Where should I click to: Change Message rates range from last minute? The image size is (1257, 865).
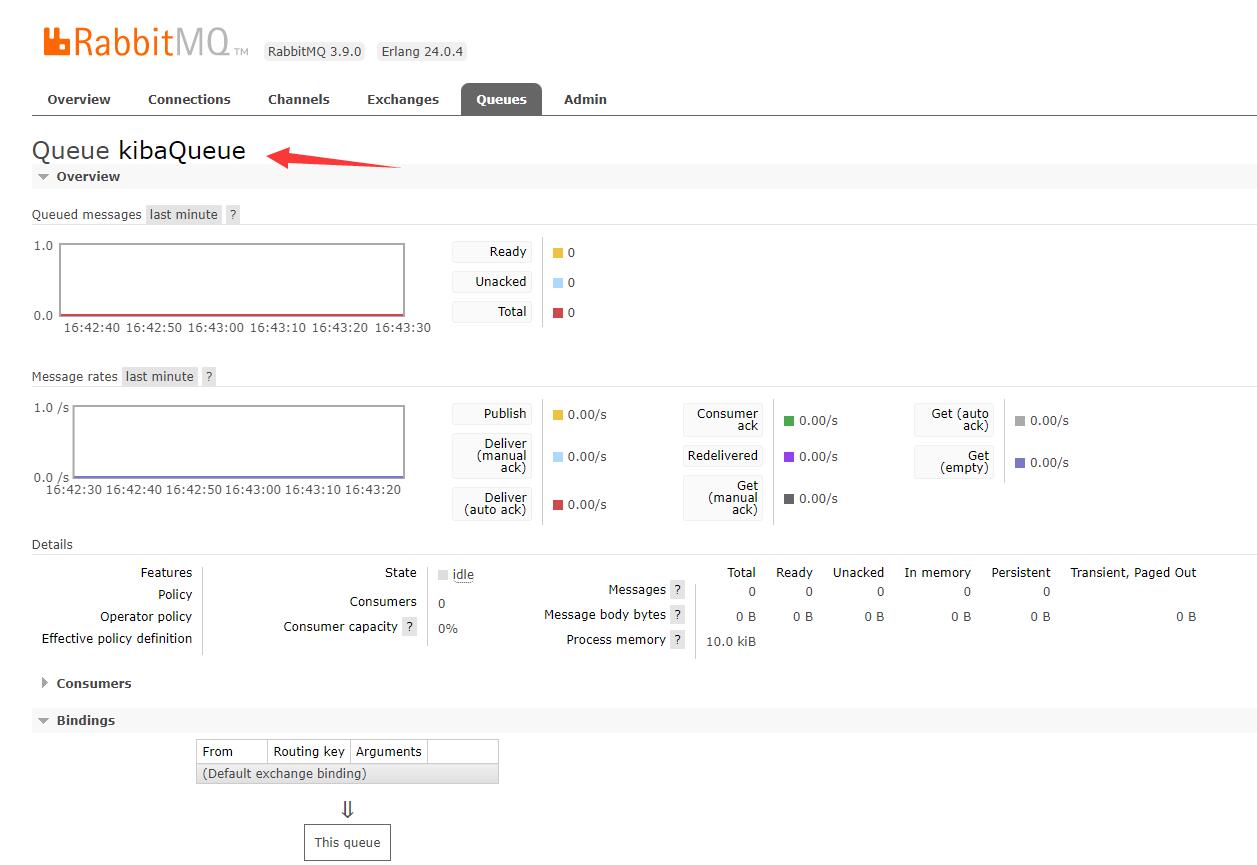(x=160, y=377)
